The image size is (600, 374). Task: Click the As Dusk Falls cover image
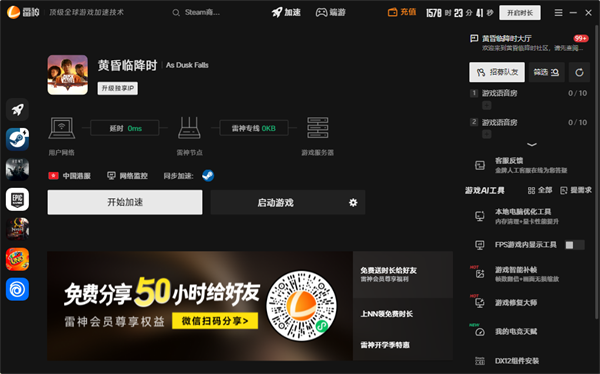click(x=68, y=75)
